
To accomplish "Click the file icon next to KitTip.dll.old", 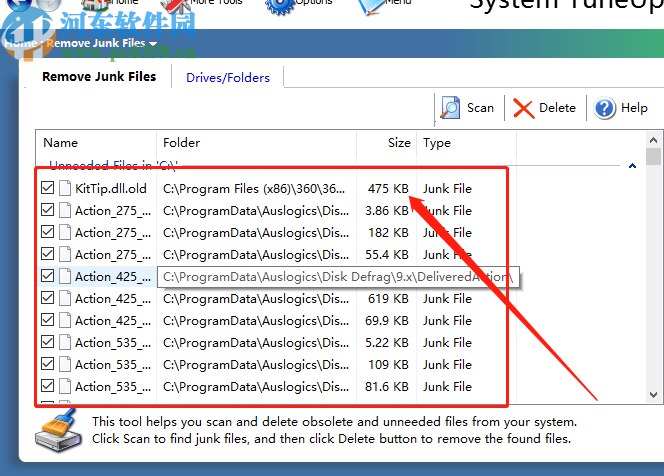I will 65,188.
